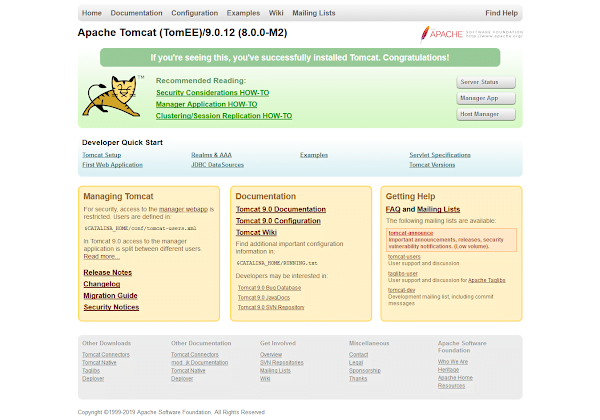Open Clustering/Session Replication HOW-TO link
Viewport: 600px width, 420px height.
[224, 116]
